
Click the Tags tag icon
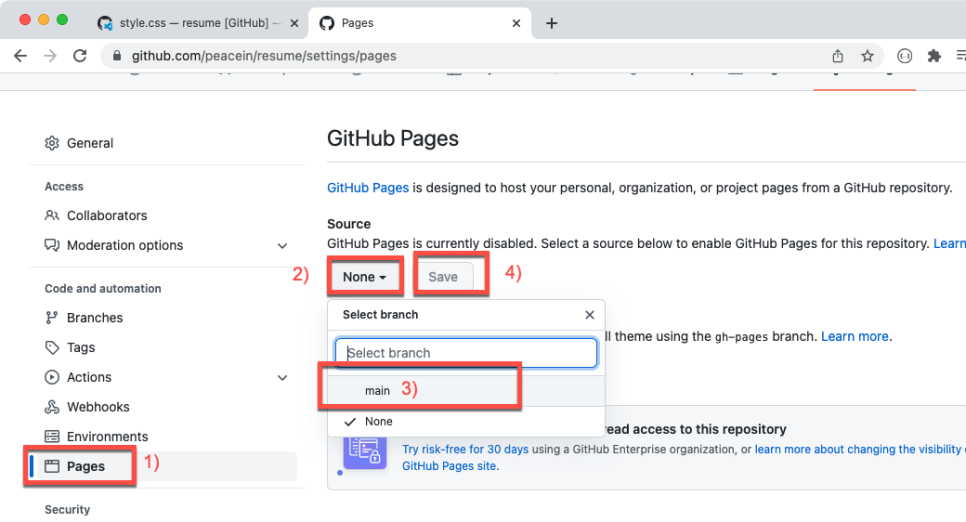(x=52, y=348)
